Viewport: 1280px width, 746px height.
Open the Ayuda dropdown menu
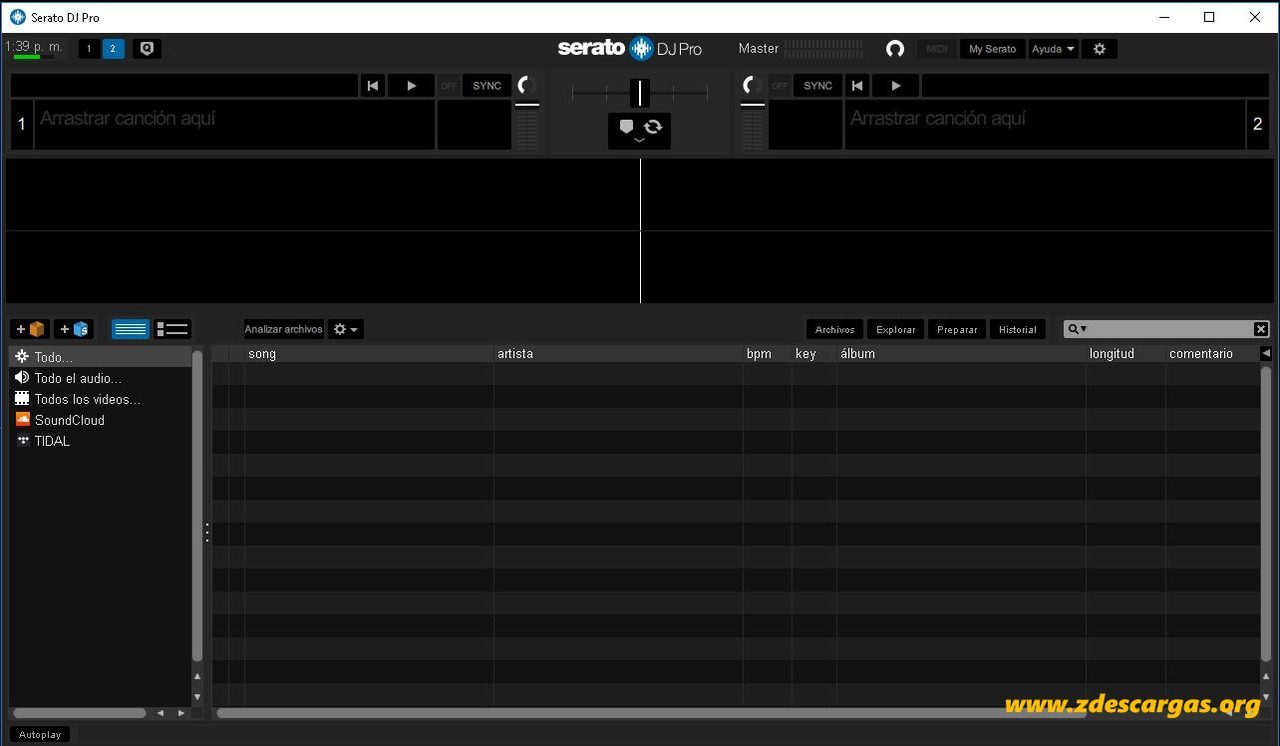click(x=1054, y=48)
